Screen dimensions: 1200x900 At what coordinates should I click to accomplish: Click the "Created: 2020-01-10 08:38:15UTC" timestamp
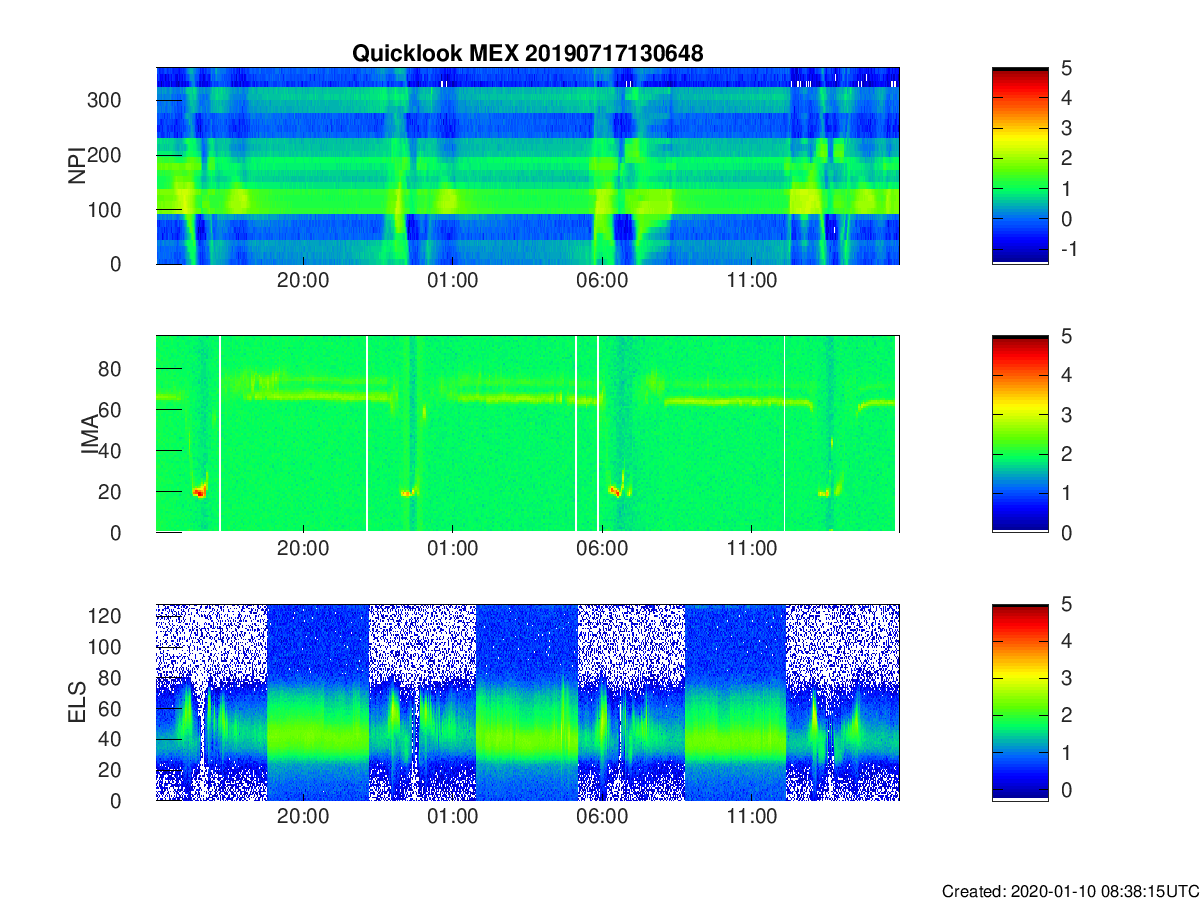pos(1069,891)
